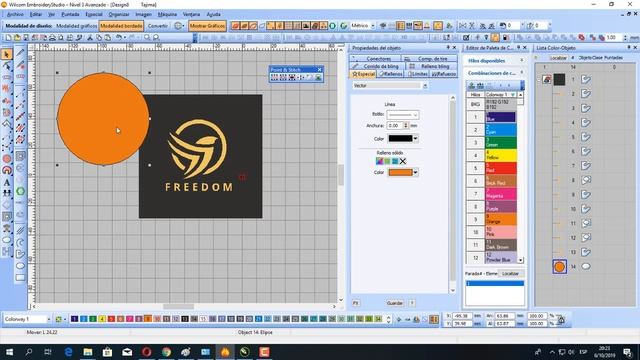Viewport: 640px width, 360px height.
Task: Open the Puntada menu
Action: [x=70, y=14]
